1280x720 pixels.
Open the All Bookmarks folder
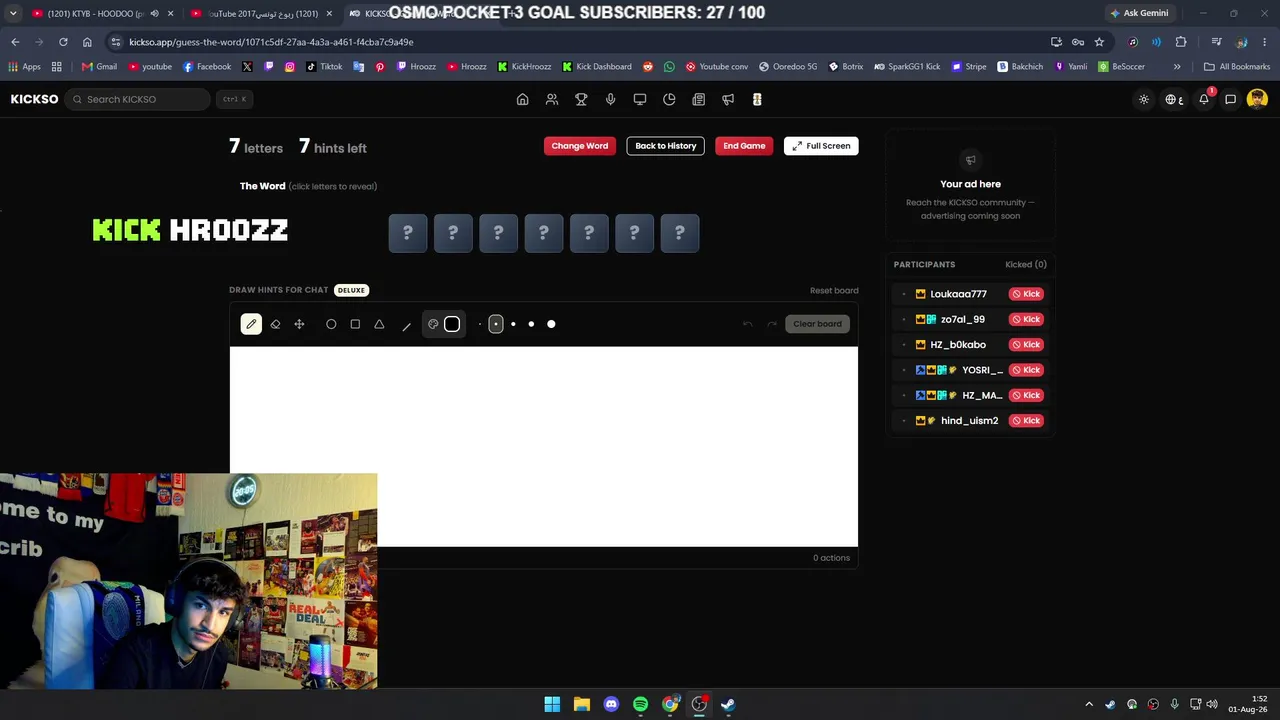[x=1237, y=67]
